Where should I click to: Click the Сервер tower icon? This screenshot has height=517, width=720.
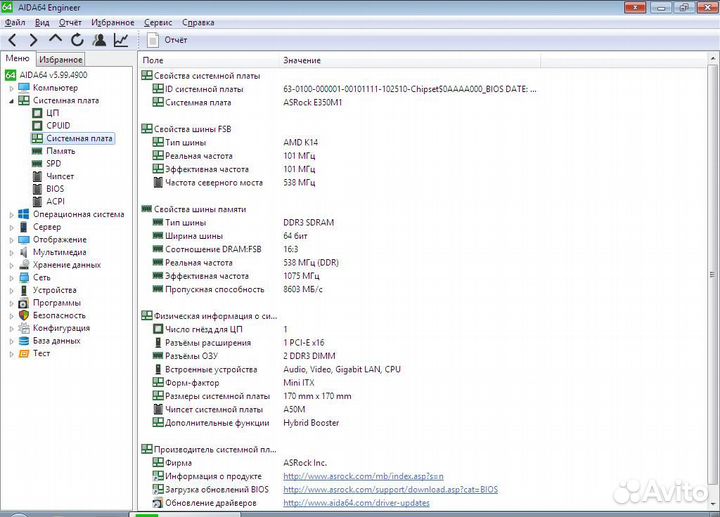coord(24,227)
